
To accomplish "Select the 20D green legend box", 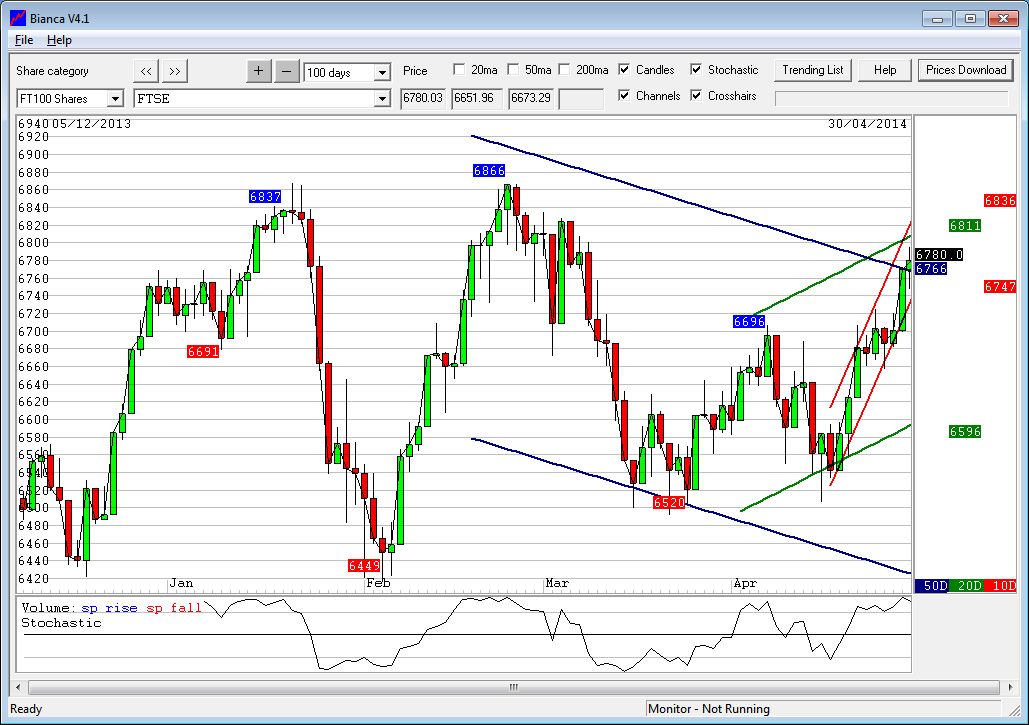I will point(967,586).
